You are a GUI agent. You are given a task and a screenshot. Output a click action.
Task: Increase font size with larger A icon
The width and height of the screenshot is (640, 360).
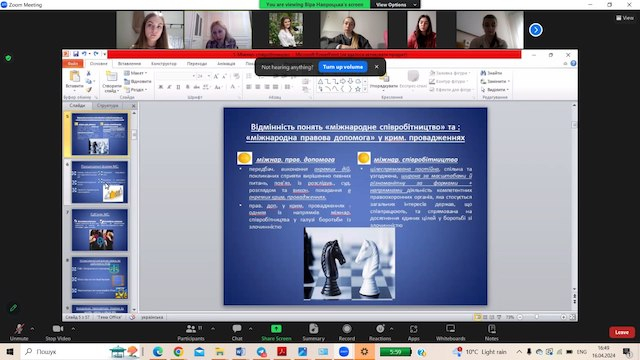pos(216,76)
